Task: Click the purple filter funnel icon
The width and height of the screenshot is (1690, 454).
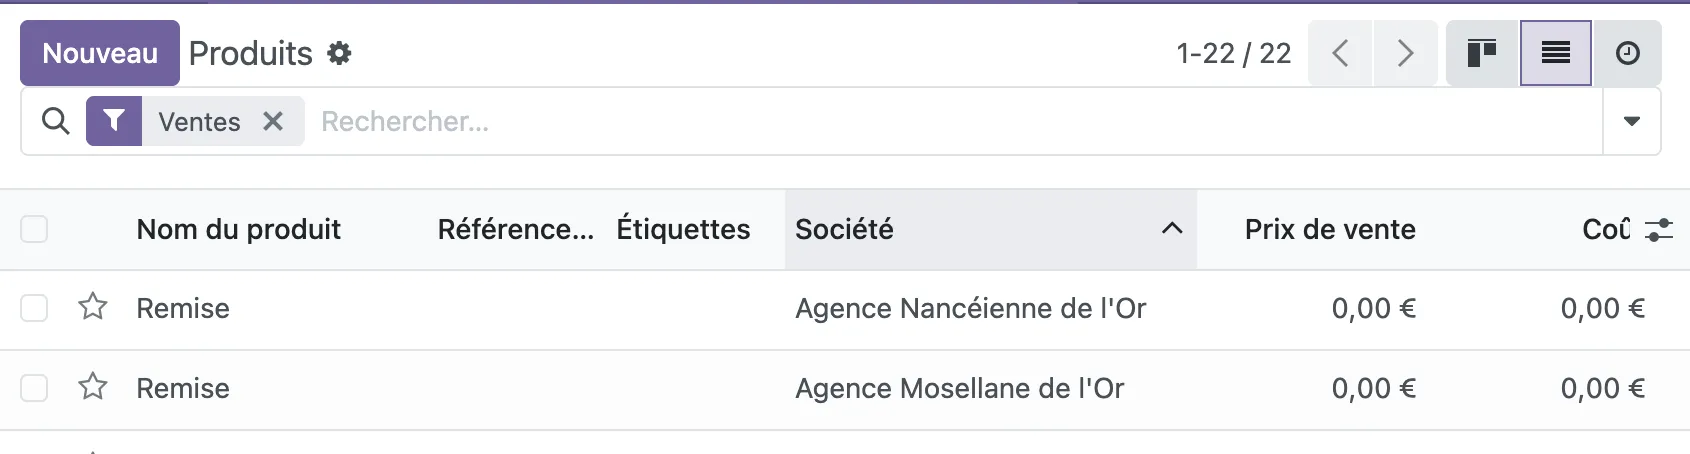Action: click(x=114, y=121)
